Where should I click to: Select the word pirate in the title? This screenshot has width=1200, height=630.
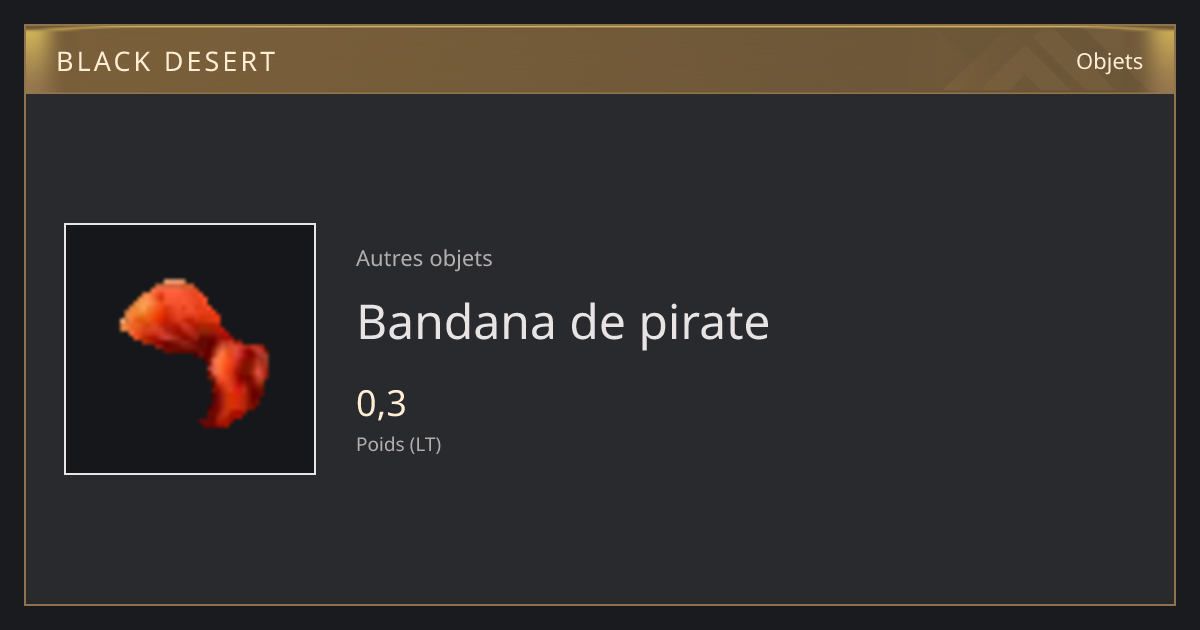tap(704, 324)
